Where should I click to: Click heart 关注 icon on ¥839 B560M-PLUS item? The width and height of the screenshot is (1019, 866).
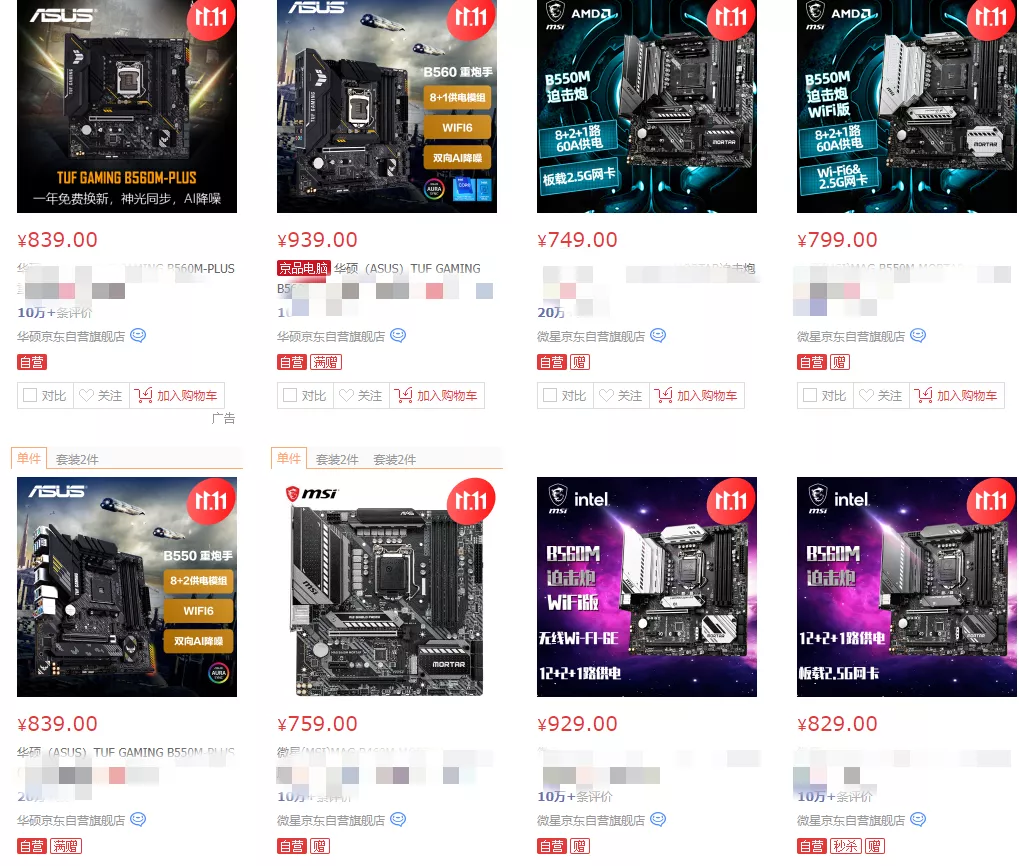86,395
